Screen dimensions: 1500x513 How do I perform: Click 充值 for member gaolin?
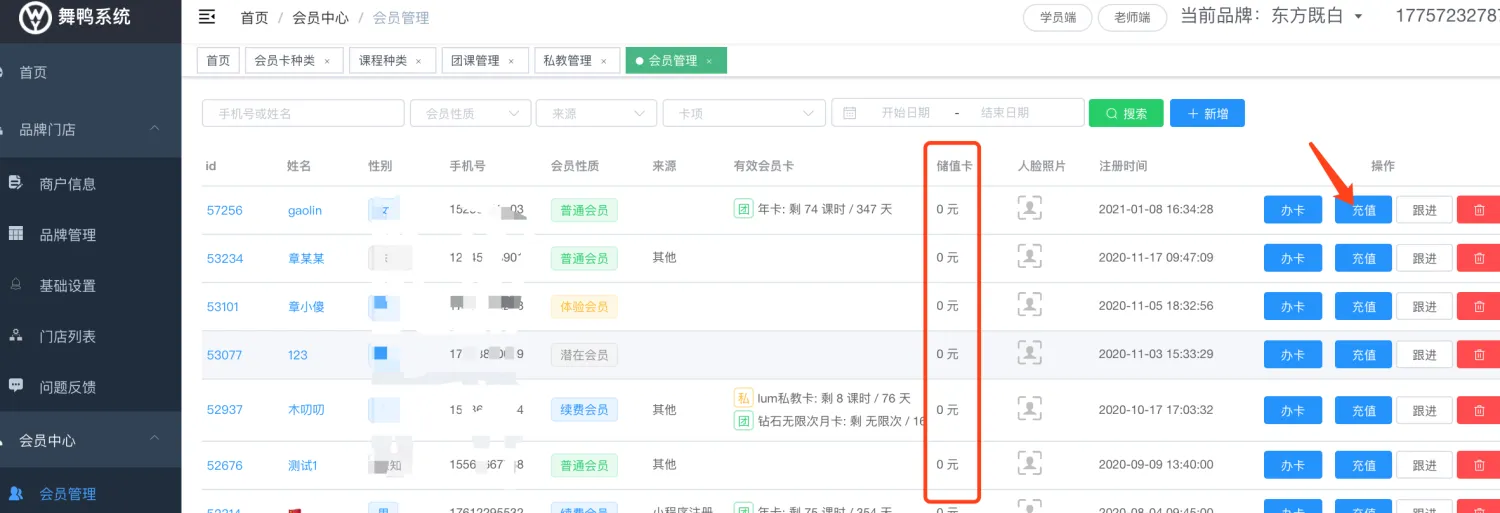pos(1363,210)
